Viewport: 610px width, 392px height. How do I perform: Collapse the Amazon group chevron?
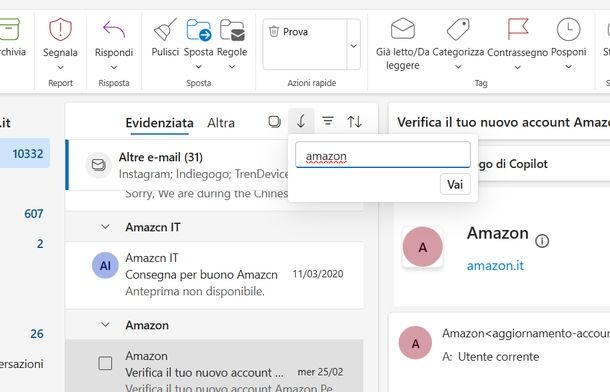[105, 325]
